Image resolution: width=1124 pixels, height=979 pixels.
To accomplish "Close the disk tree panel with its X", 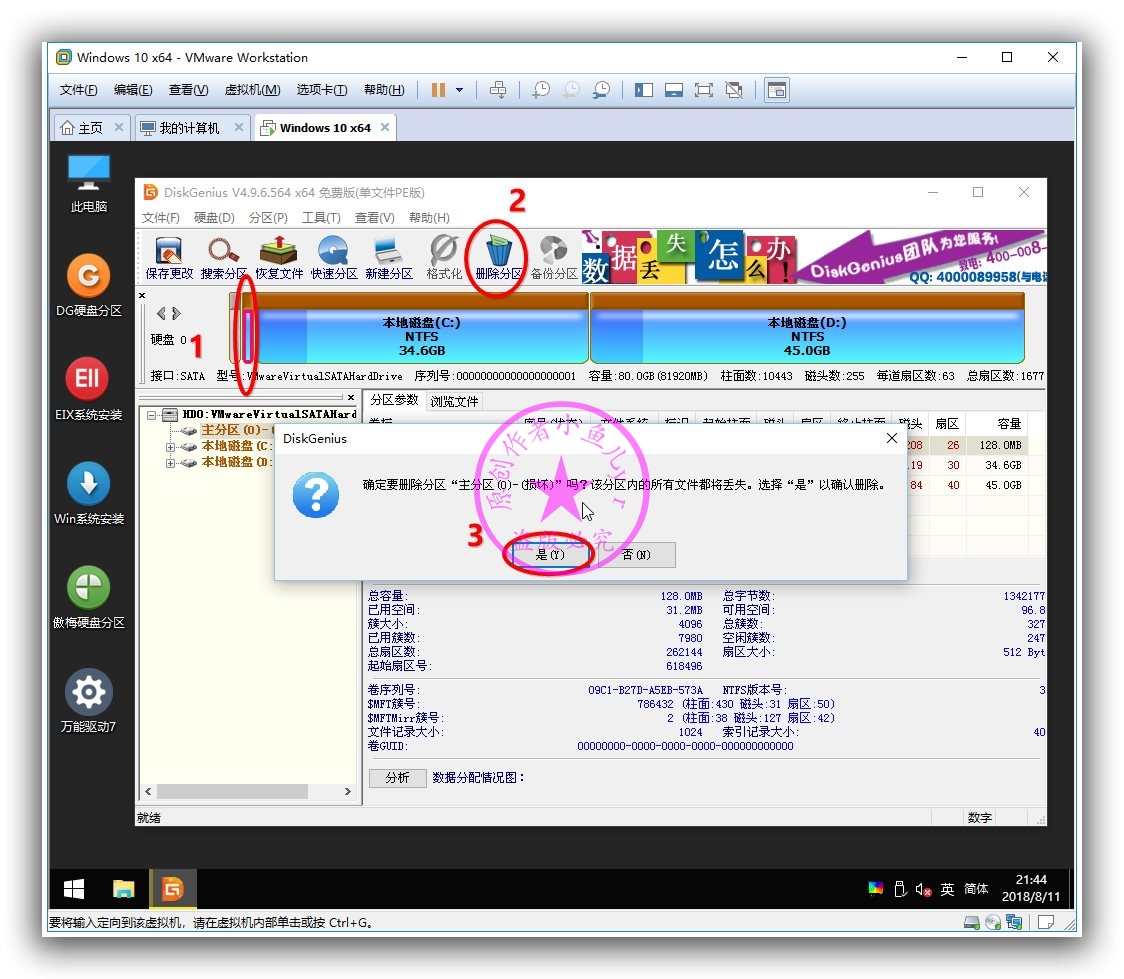I will coord(351,397).
